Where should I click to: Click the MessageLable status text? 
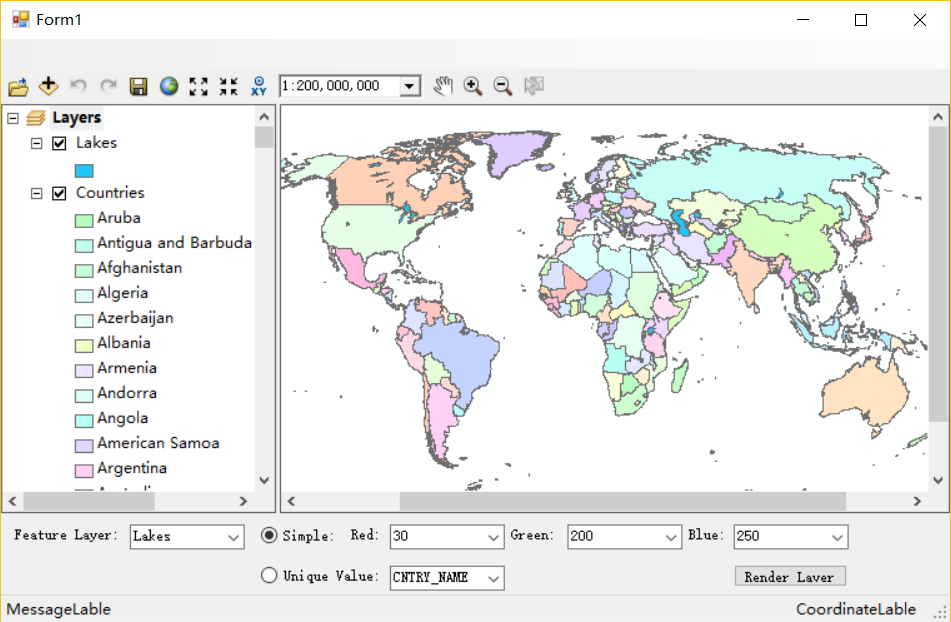tap(59, 609)
